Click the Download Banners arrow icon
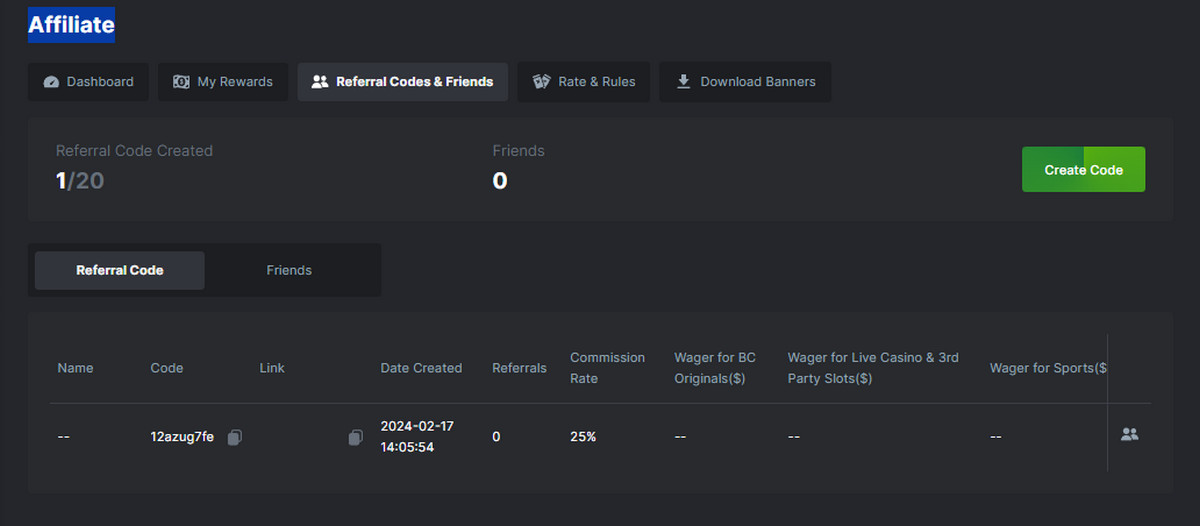The height and width of the screenshot is (526, 1200). pos(684,82)
